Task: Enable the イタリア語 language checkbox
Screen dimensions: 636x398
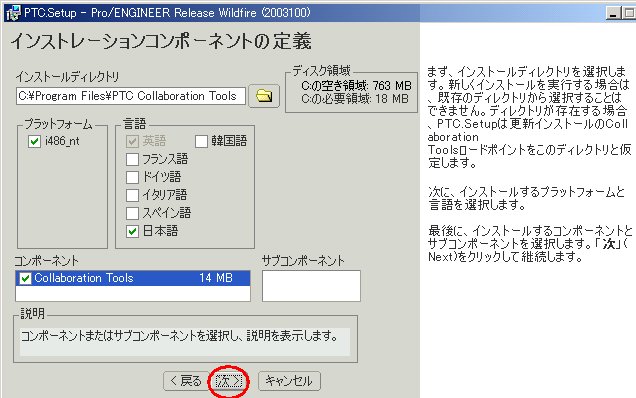Action: pos(132,195)
